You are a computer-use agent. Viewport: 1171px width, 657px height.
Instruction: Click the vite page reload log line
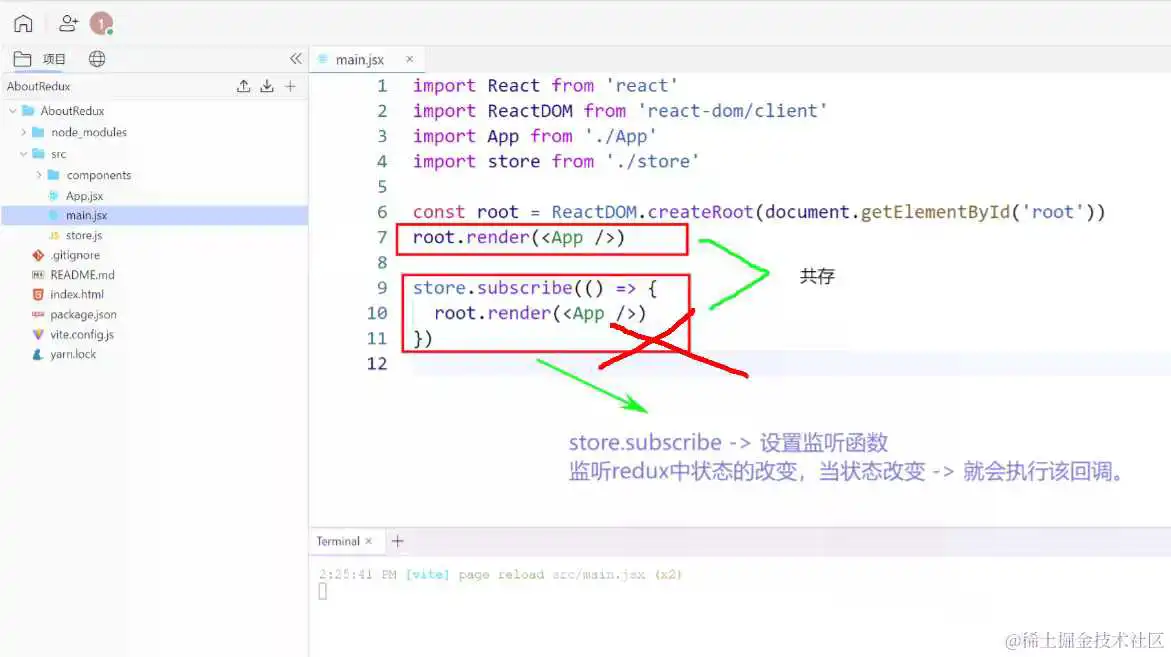tap(500, 574)
